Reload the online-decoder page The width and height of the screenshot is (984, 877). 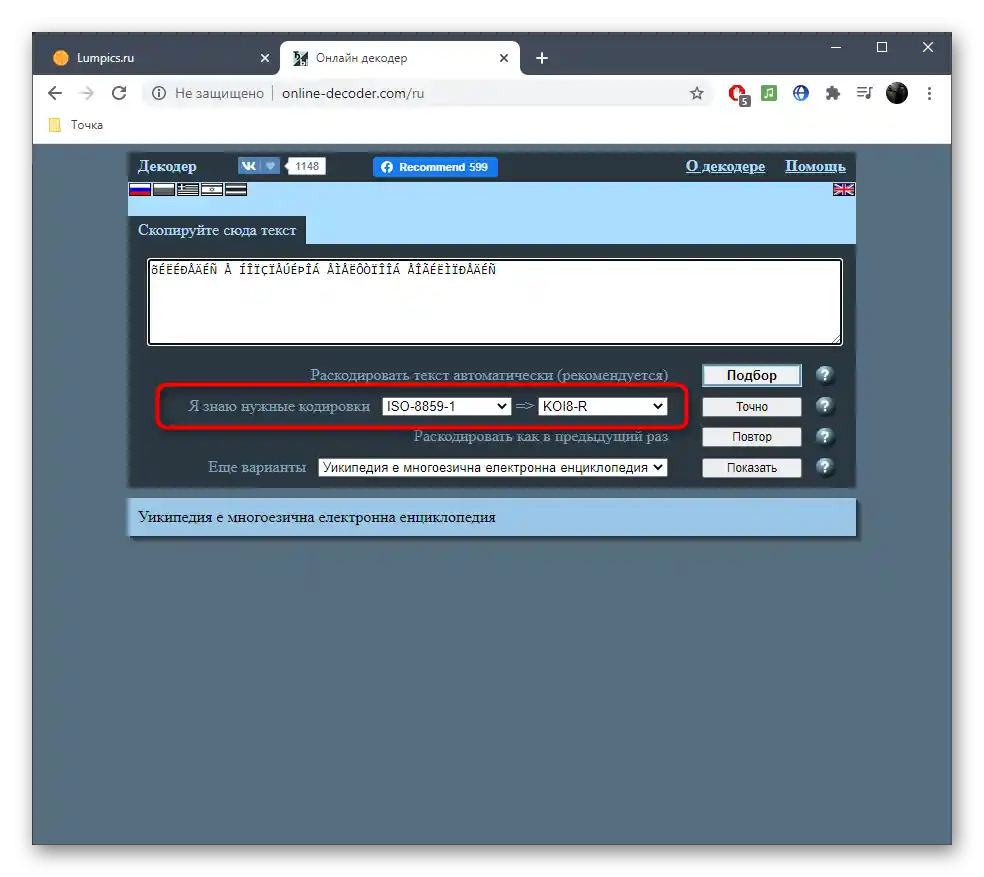pyautogui.click(x=119, y=93)
